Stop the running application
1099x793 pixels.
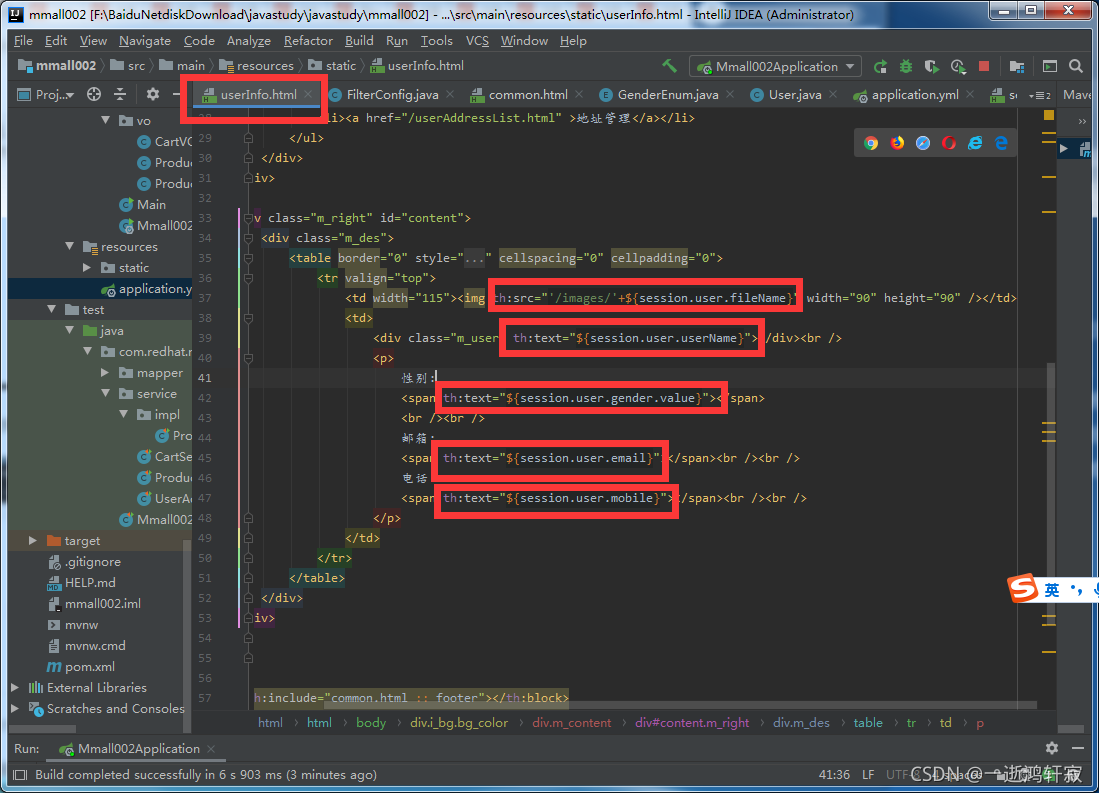pyautogui.click(x=984, y=67)
